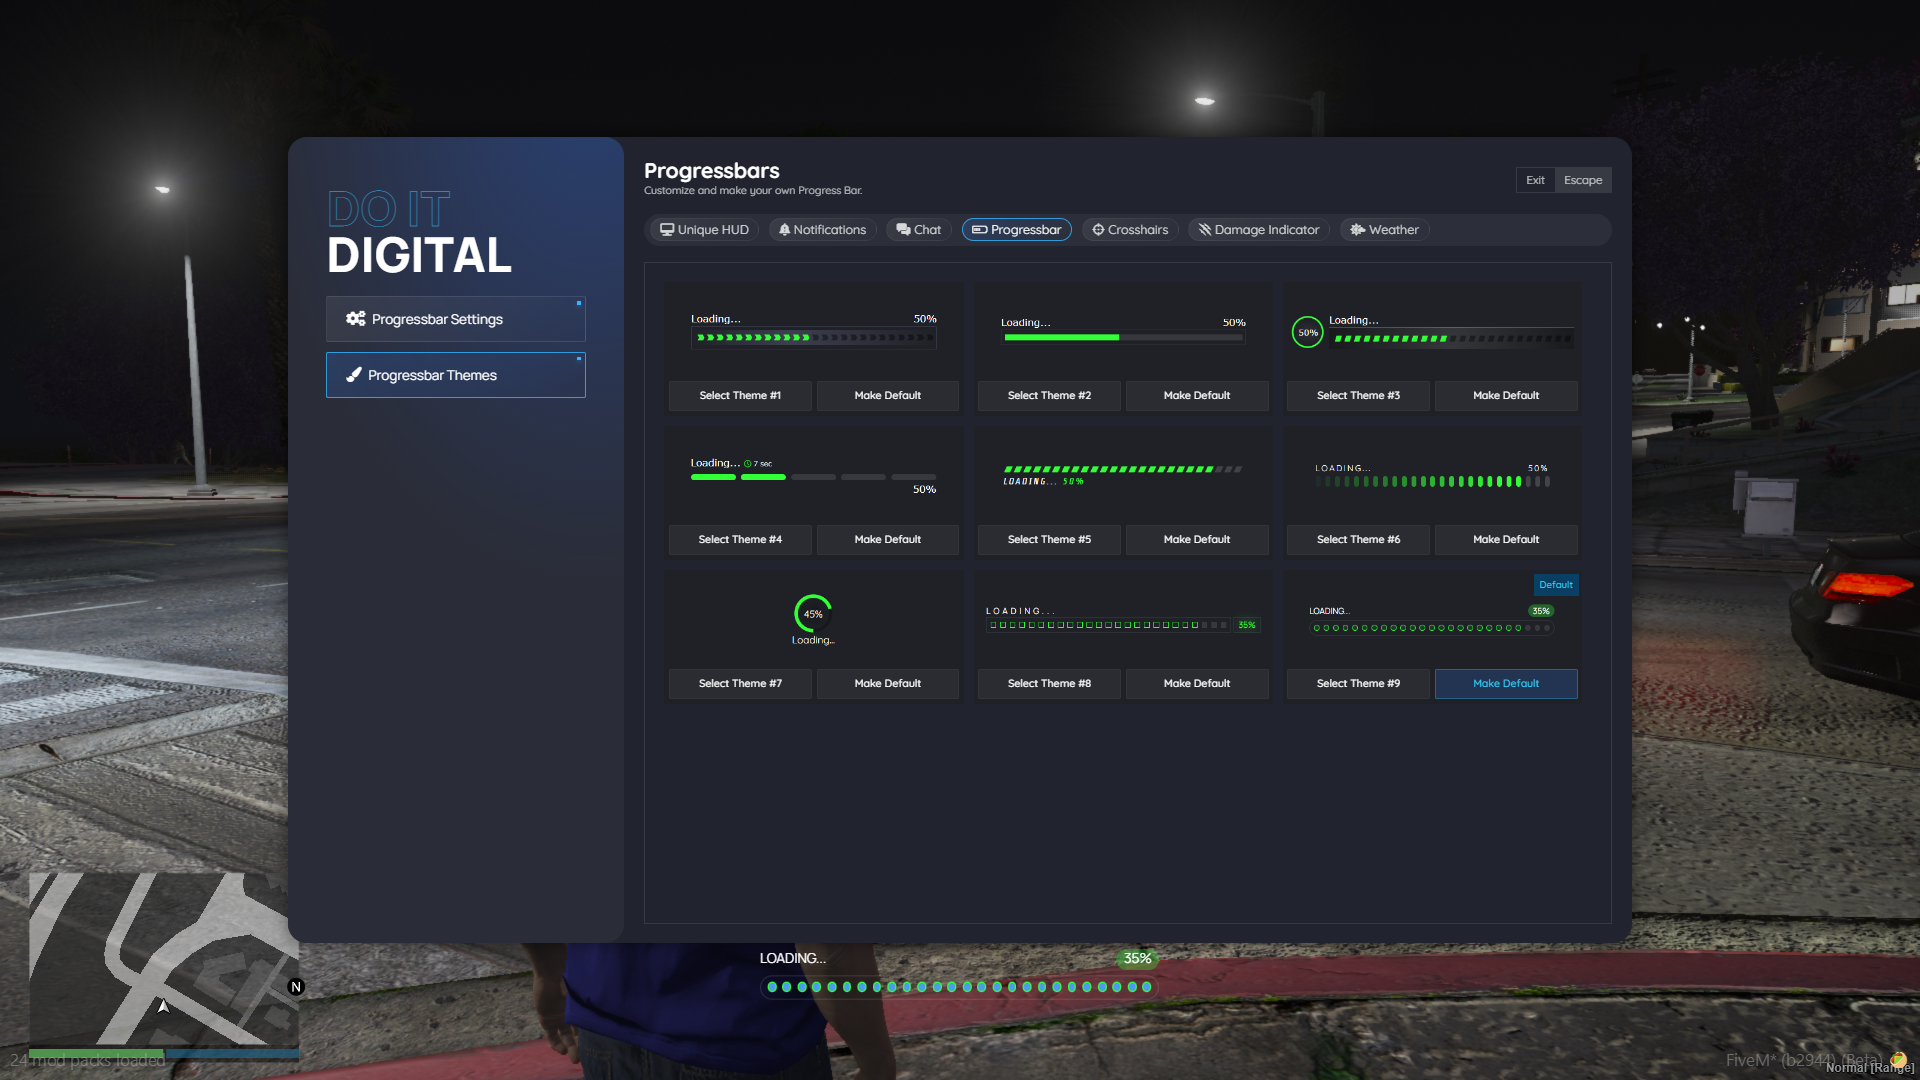The width and height of the screenshot is (1920, 1080).
Task: Select Theme #7 circular loader
Action: click(x=739, y=683)
